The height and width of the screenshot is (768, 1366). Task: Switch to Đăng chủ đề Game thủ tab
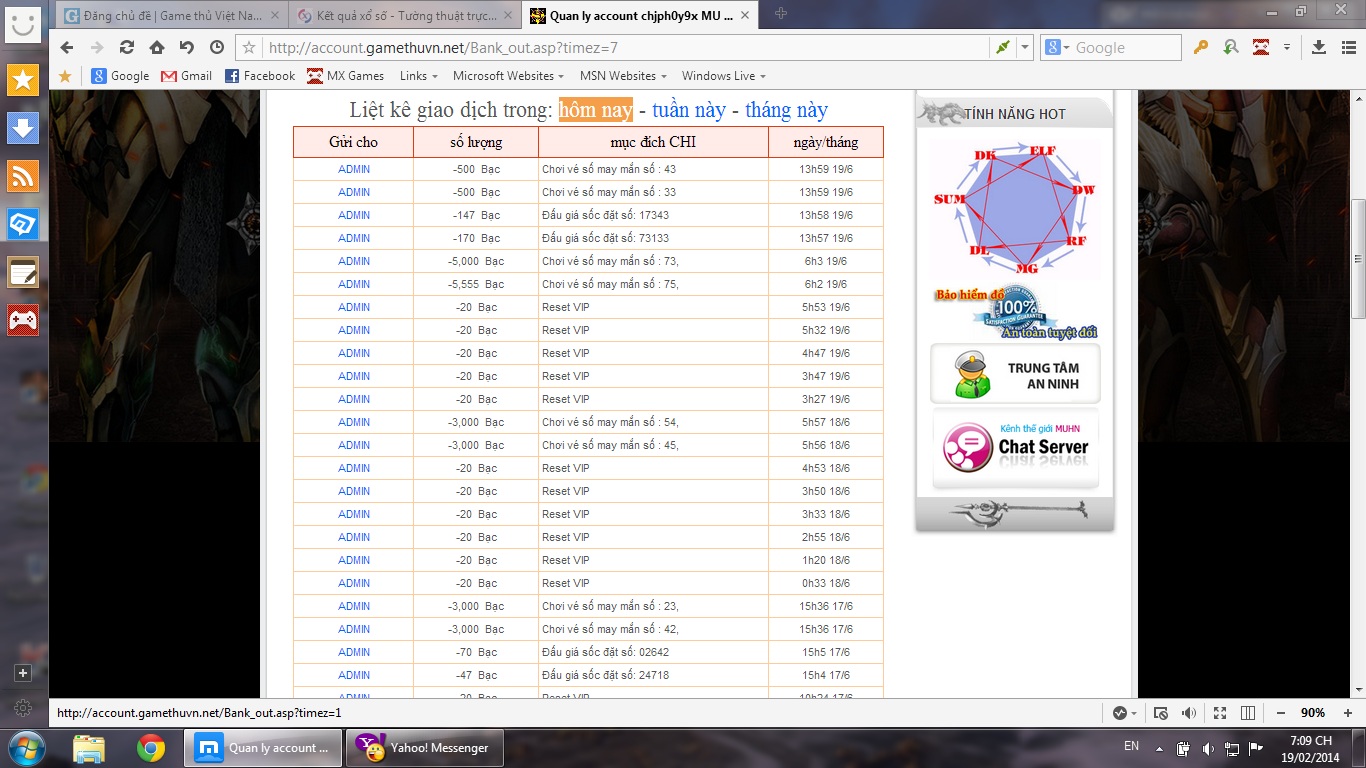pyautogui.click(x=173, y=15)
